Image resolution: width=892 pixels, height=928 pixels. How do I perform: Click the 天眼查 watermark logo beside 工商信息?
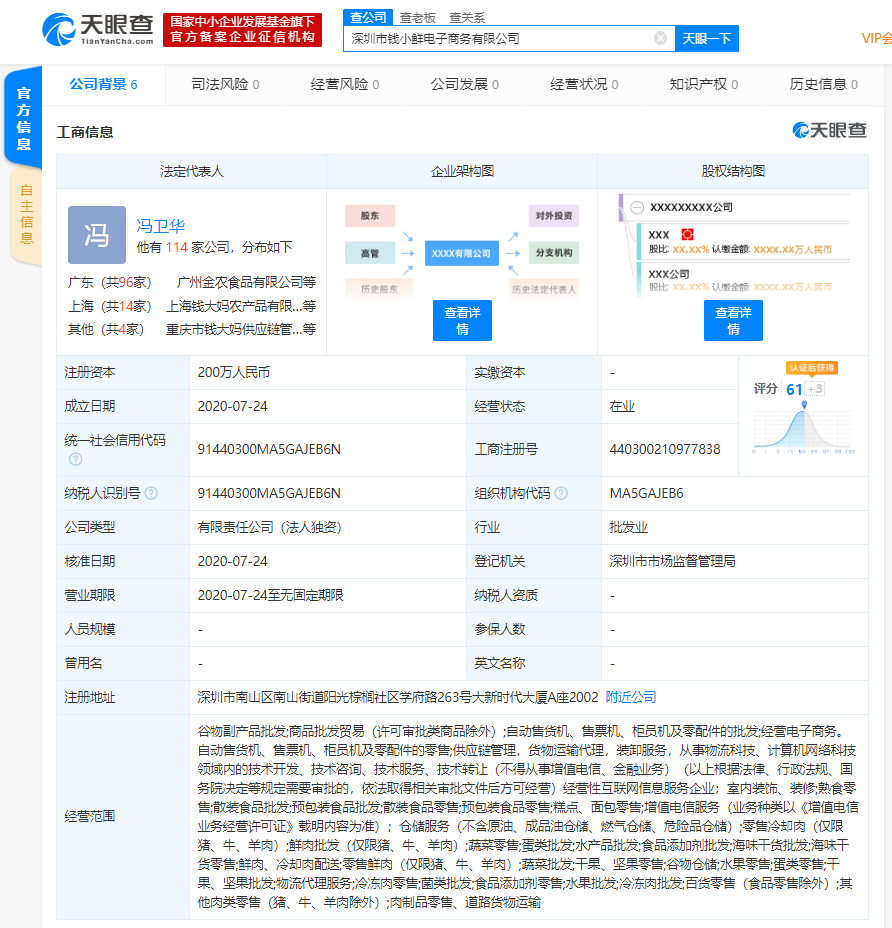(830, 131)
